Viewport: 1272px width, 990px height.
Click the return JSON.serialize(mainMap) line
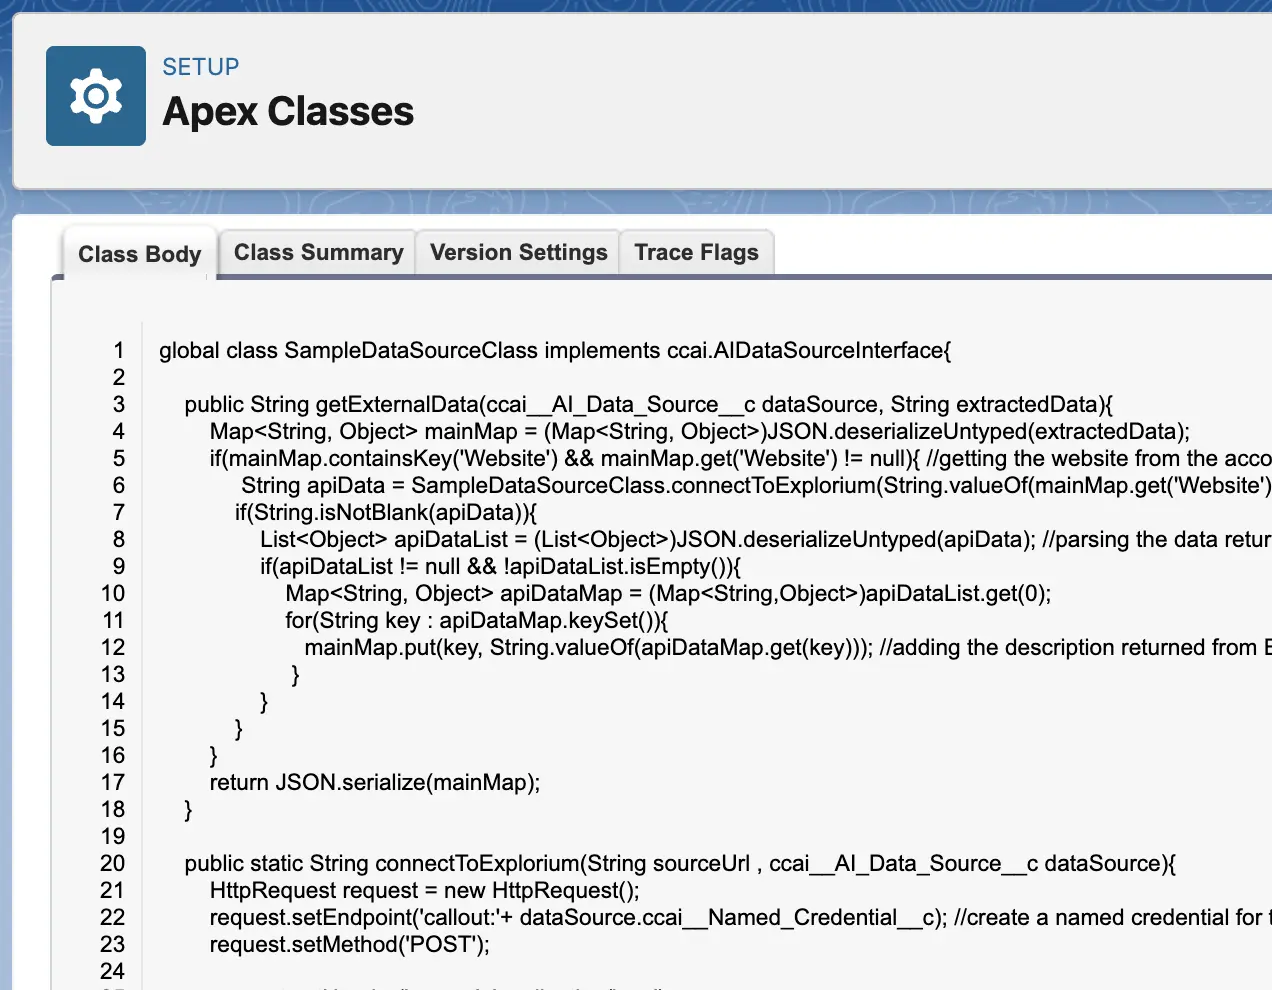coord(374,783)
